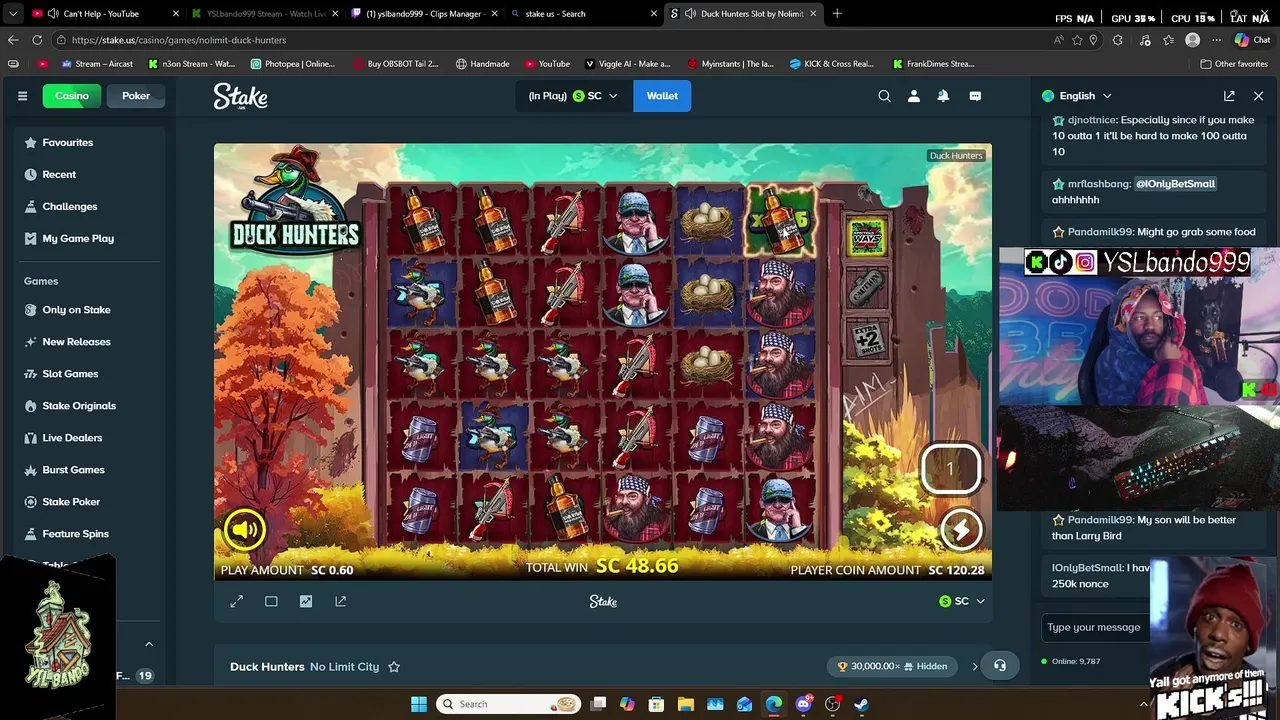Screen dimensions: 1280x720
Task: Go back in browser
Action: 13,40
